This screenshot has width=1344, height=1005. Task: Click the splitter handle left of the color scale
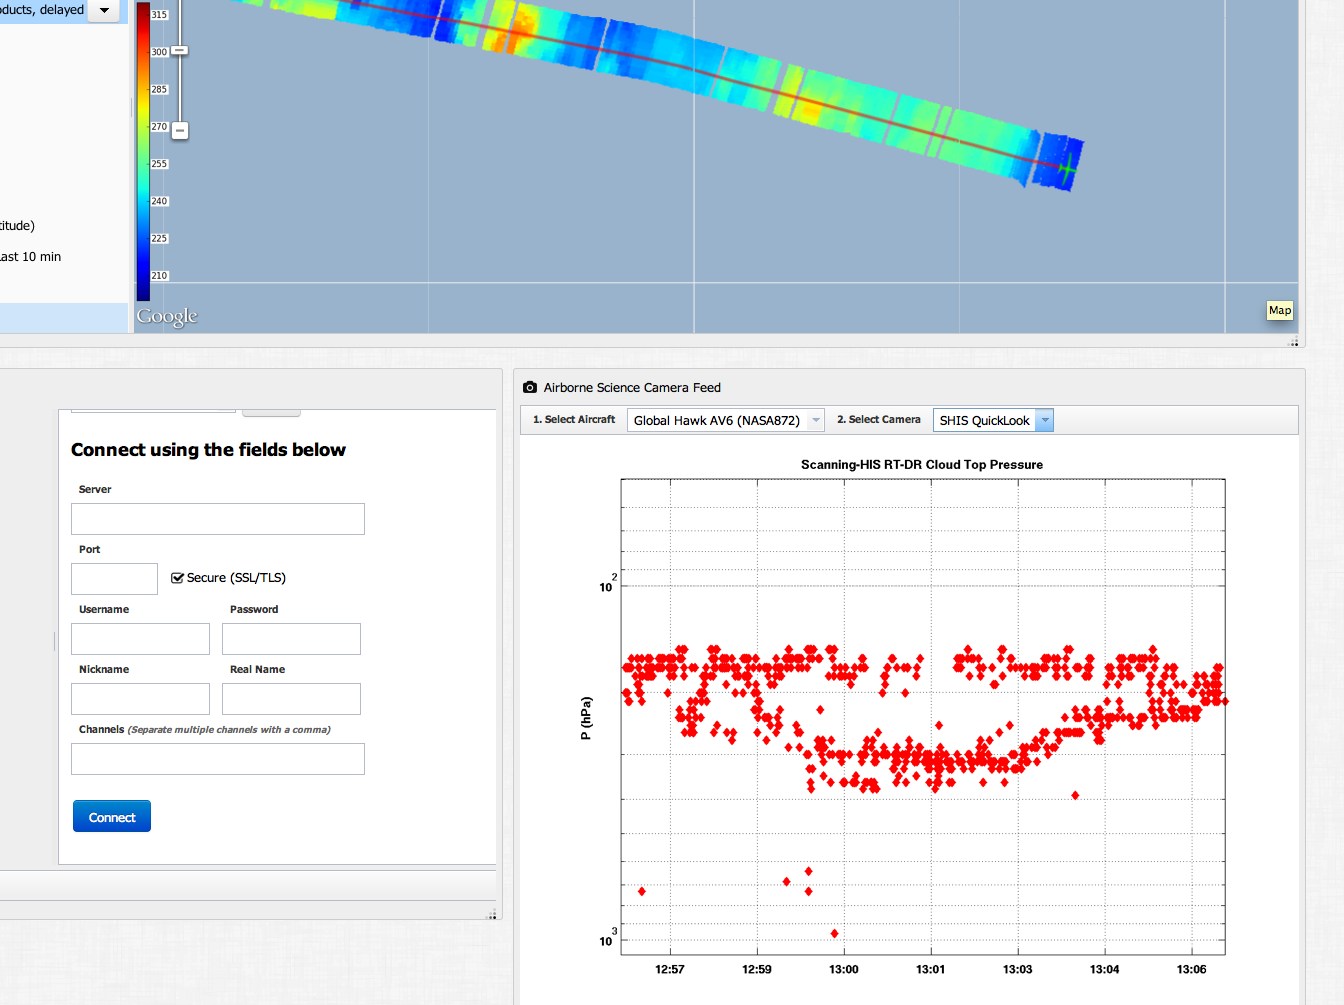(x=132, y=108)
